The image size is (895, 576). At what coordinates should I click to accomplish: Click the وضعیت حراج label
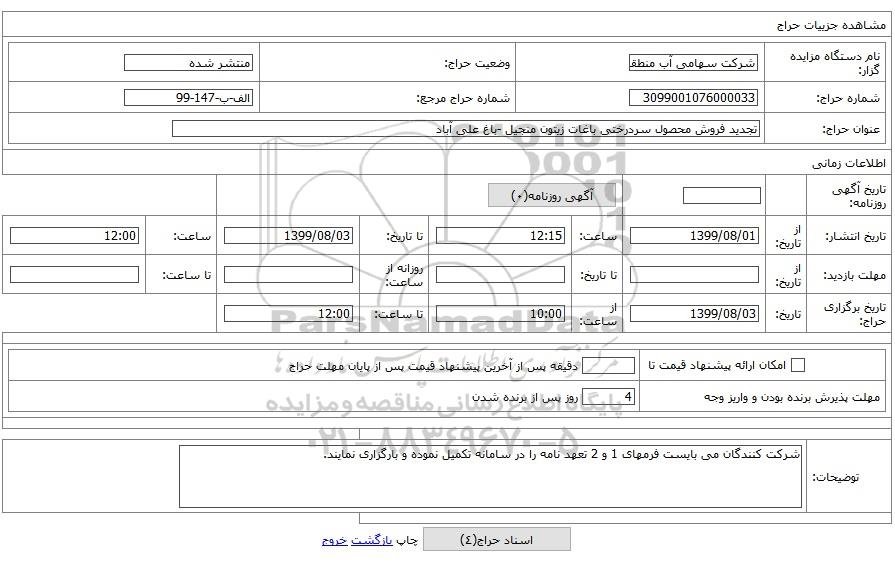(x=477, y=63)
